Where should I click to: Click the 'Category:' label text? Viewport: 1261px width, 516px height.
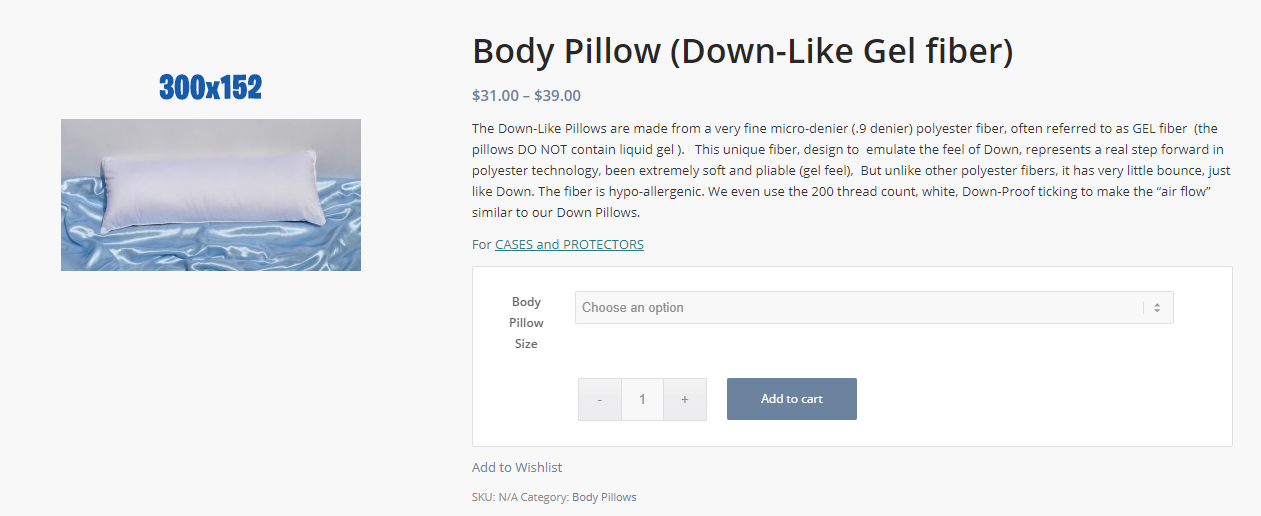click(545, 497)
